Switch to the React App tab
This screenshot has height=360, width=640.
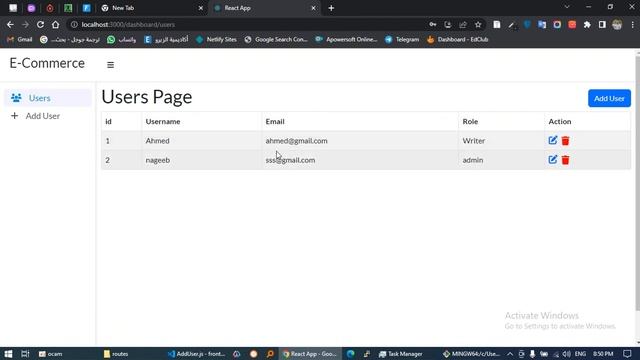tap(264, 8)
